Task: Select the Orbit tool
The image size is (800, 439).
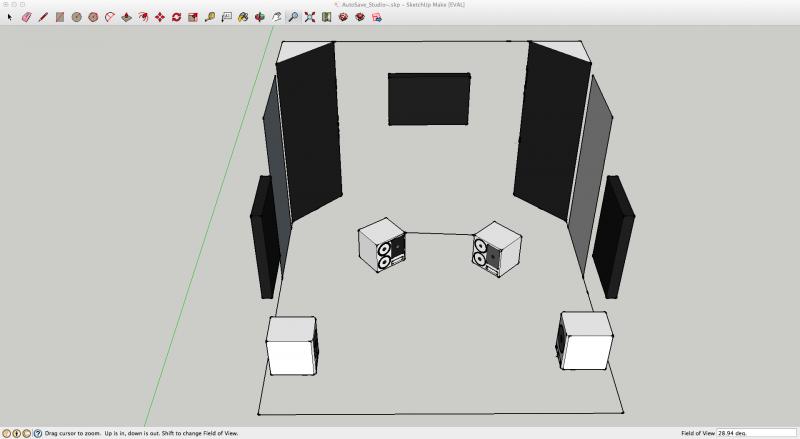Action: point(260,17)
